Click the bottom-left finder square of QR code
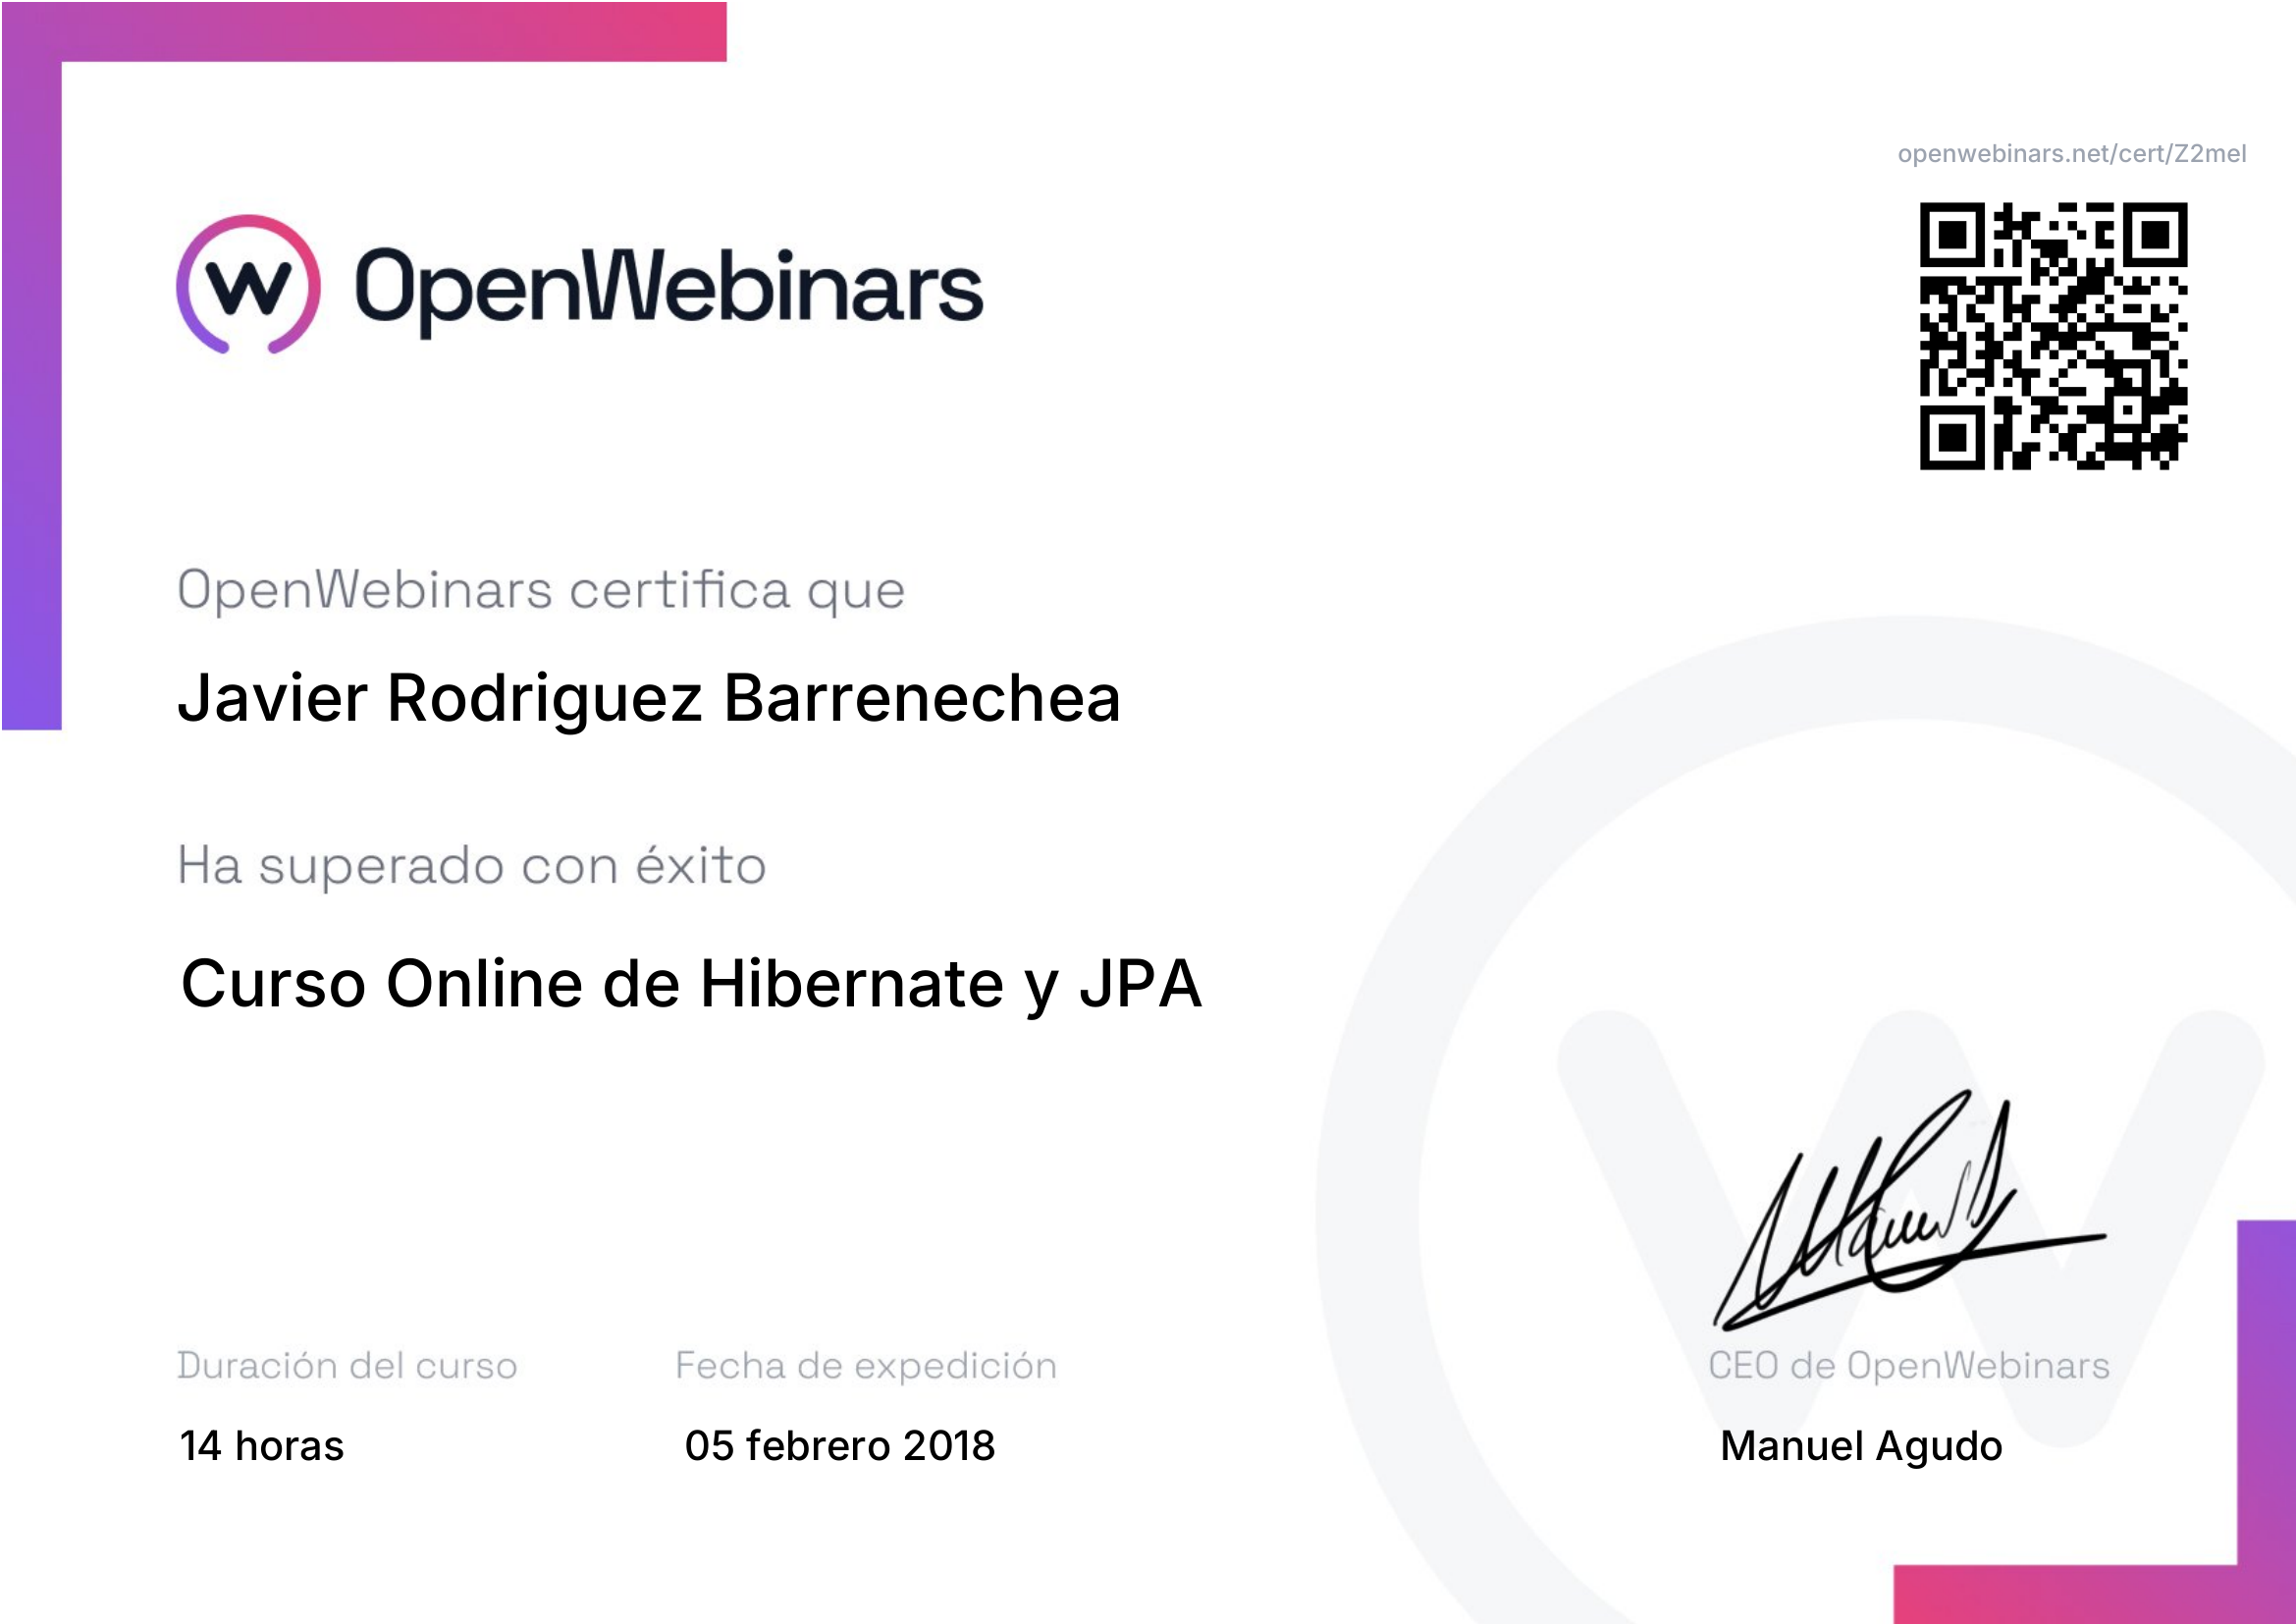This screenshot has height=1624, width=2296. pyautogui.click(x=1953, y=437)
